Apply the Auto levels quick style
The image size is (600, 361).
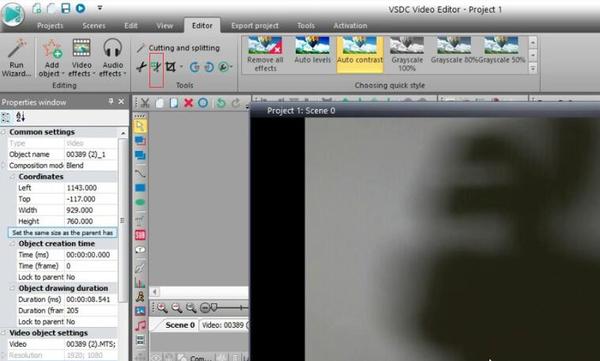pos(313,50)
